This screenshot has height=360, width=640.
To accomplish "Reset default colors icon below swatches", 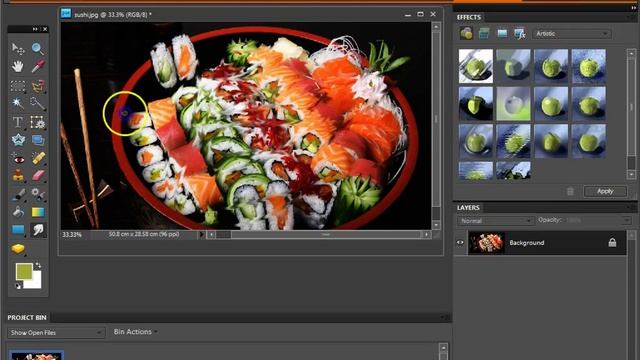I will 18,286.
